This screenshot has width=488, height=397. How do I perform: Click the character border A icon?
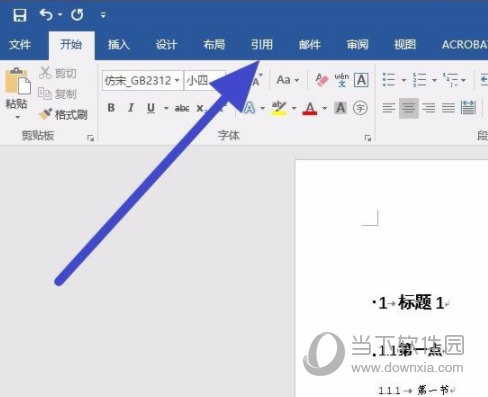pyautogui.click(x=361, y=80)
